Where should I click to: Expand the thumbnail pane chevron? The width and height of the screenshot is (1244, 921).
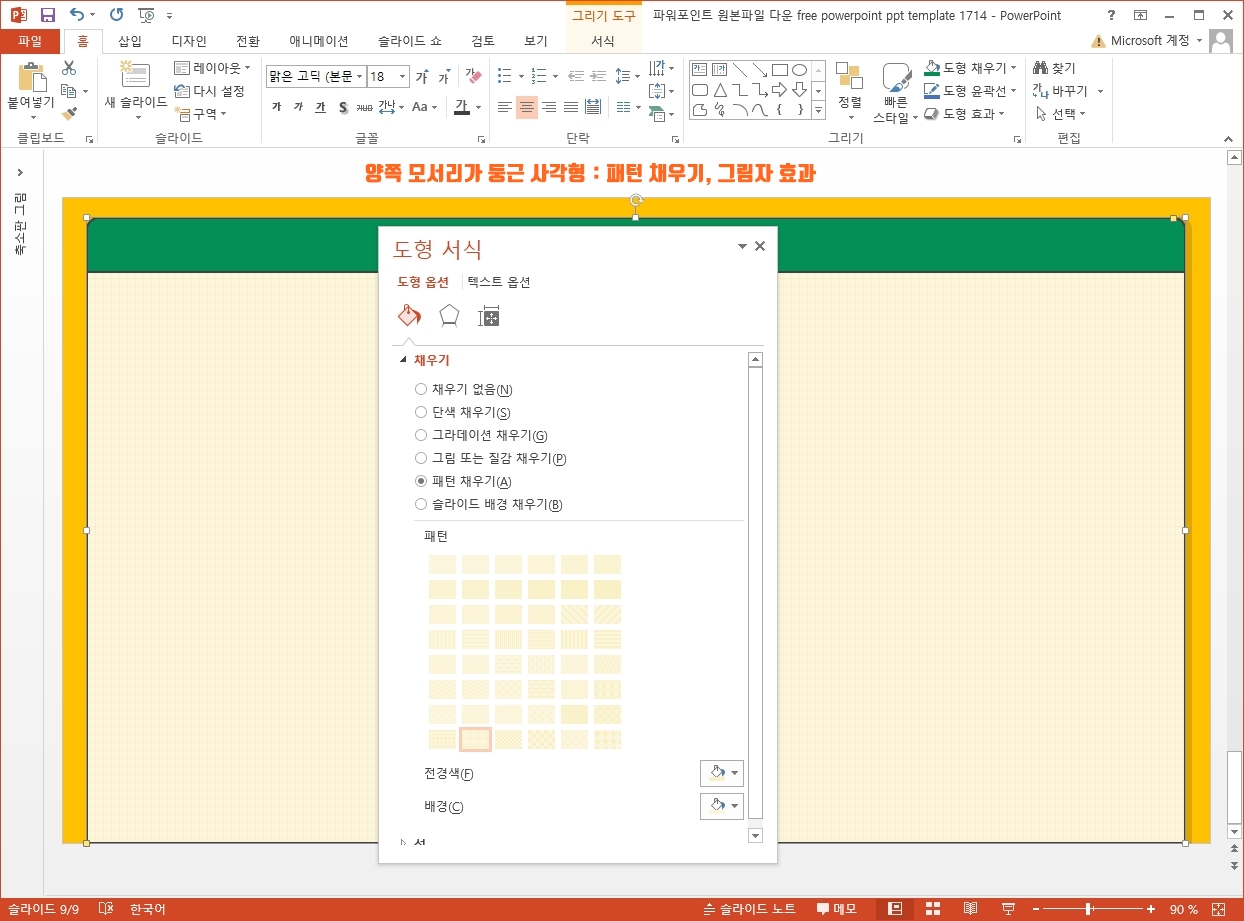coord(20,173)
